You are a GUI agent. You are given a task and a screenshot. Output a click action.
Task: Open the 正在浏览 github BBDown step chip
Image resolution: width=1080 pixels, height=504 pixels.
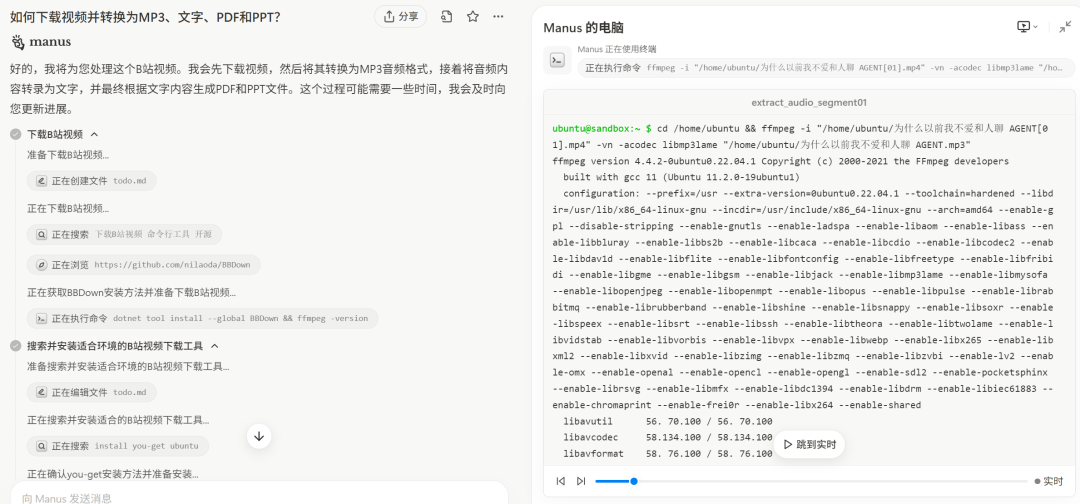(144, 264)
